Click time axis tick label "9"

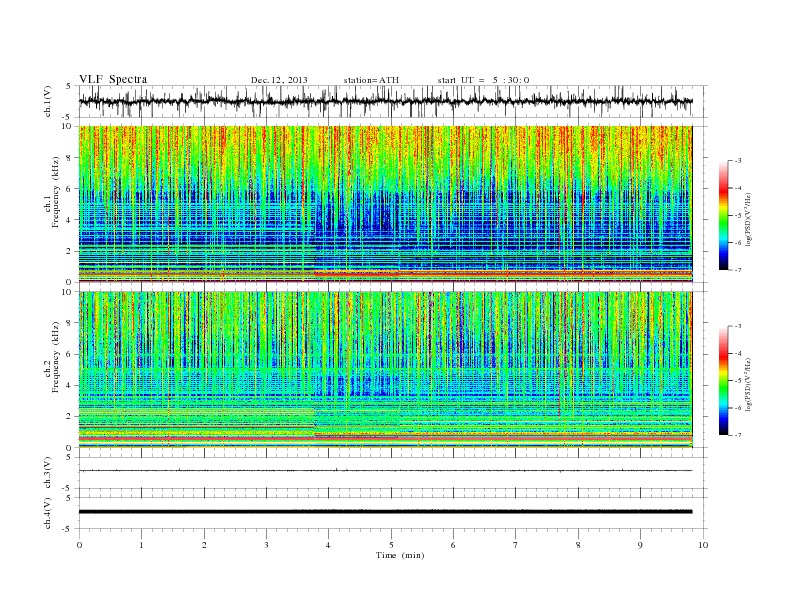640,545
